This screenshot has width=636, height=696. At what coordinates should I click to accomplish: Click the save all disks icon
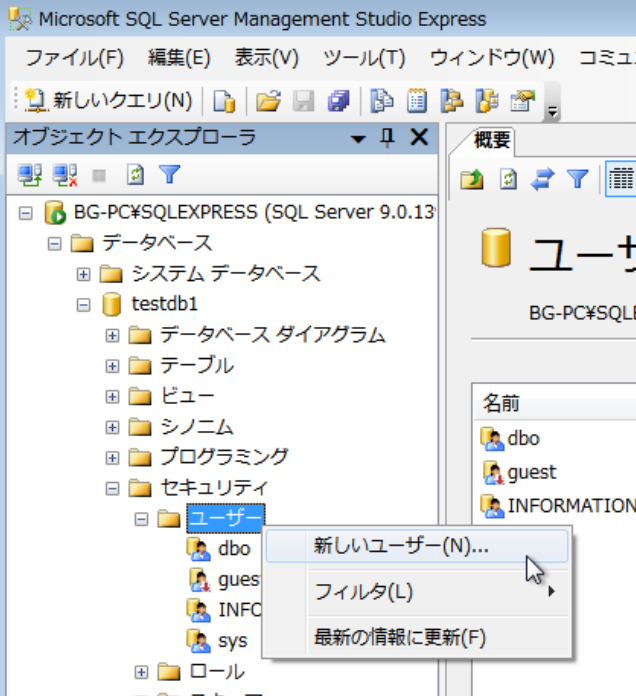tap(339, 101)
